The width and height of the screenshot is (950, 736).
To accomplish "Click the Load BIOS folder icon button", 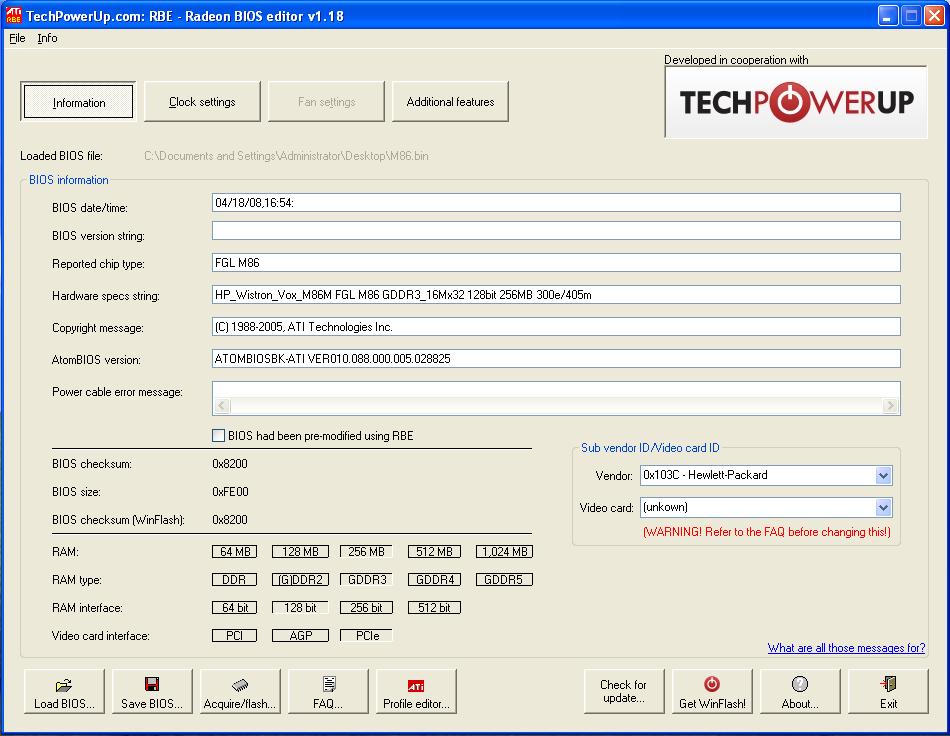I will 64,691.
